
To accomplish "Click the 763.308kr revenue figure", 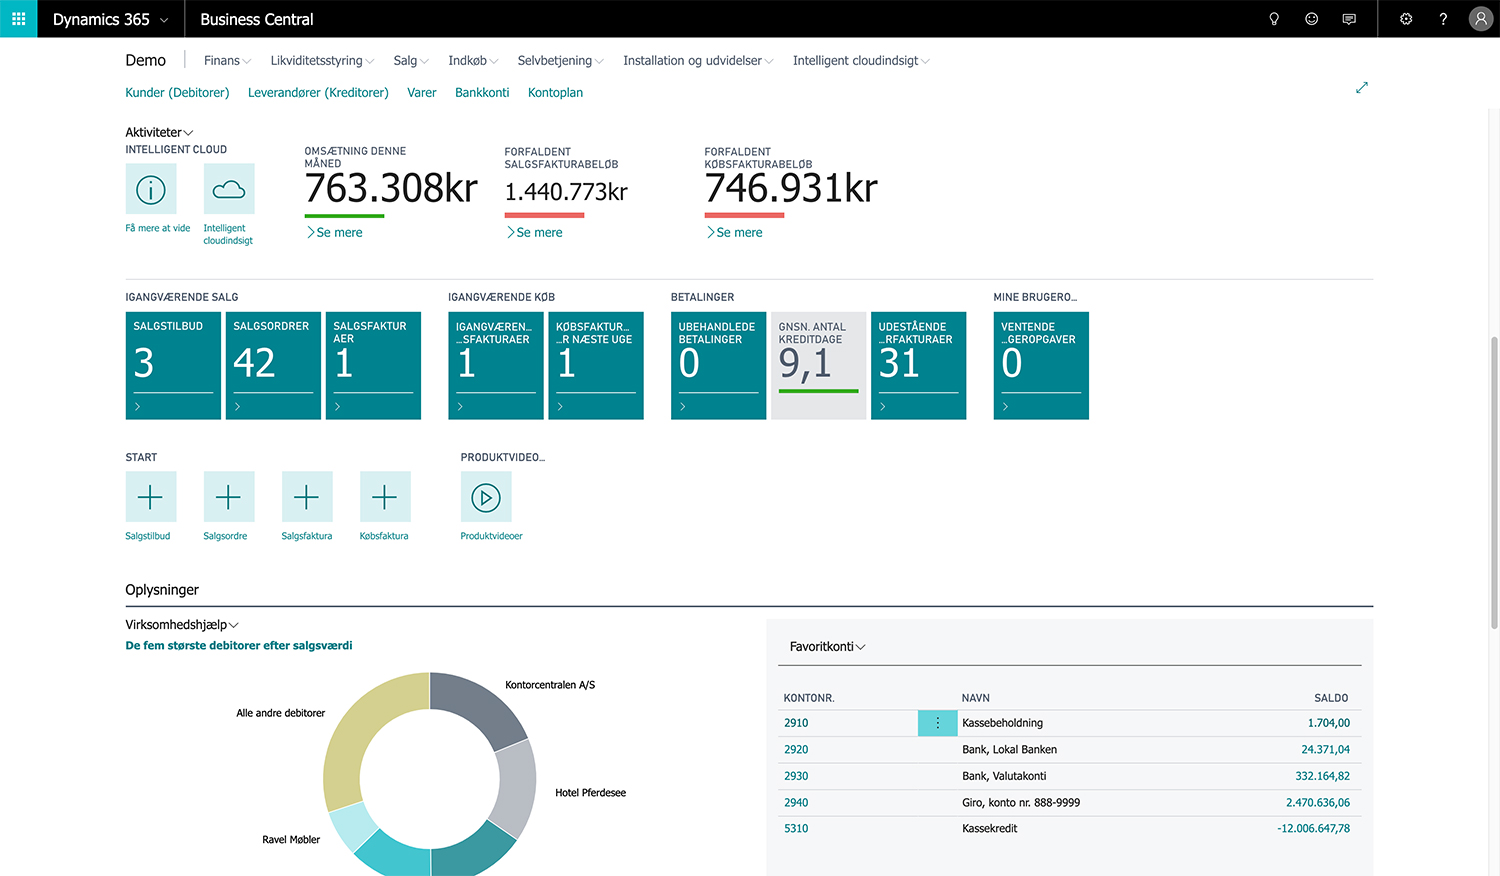I will point(391,188).
